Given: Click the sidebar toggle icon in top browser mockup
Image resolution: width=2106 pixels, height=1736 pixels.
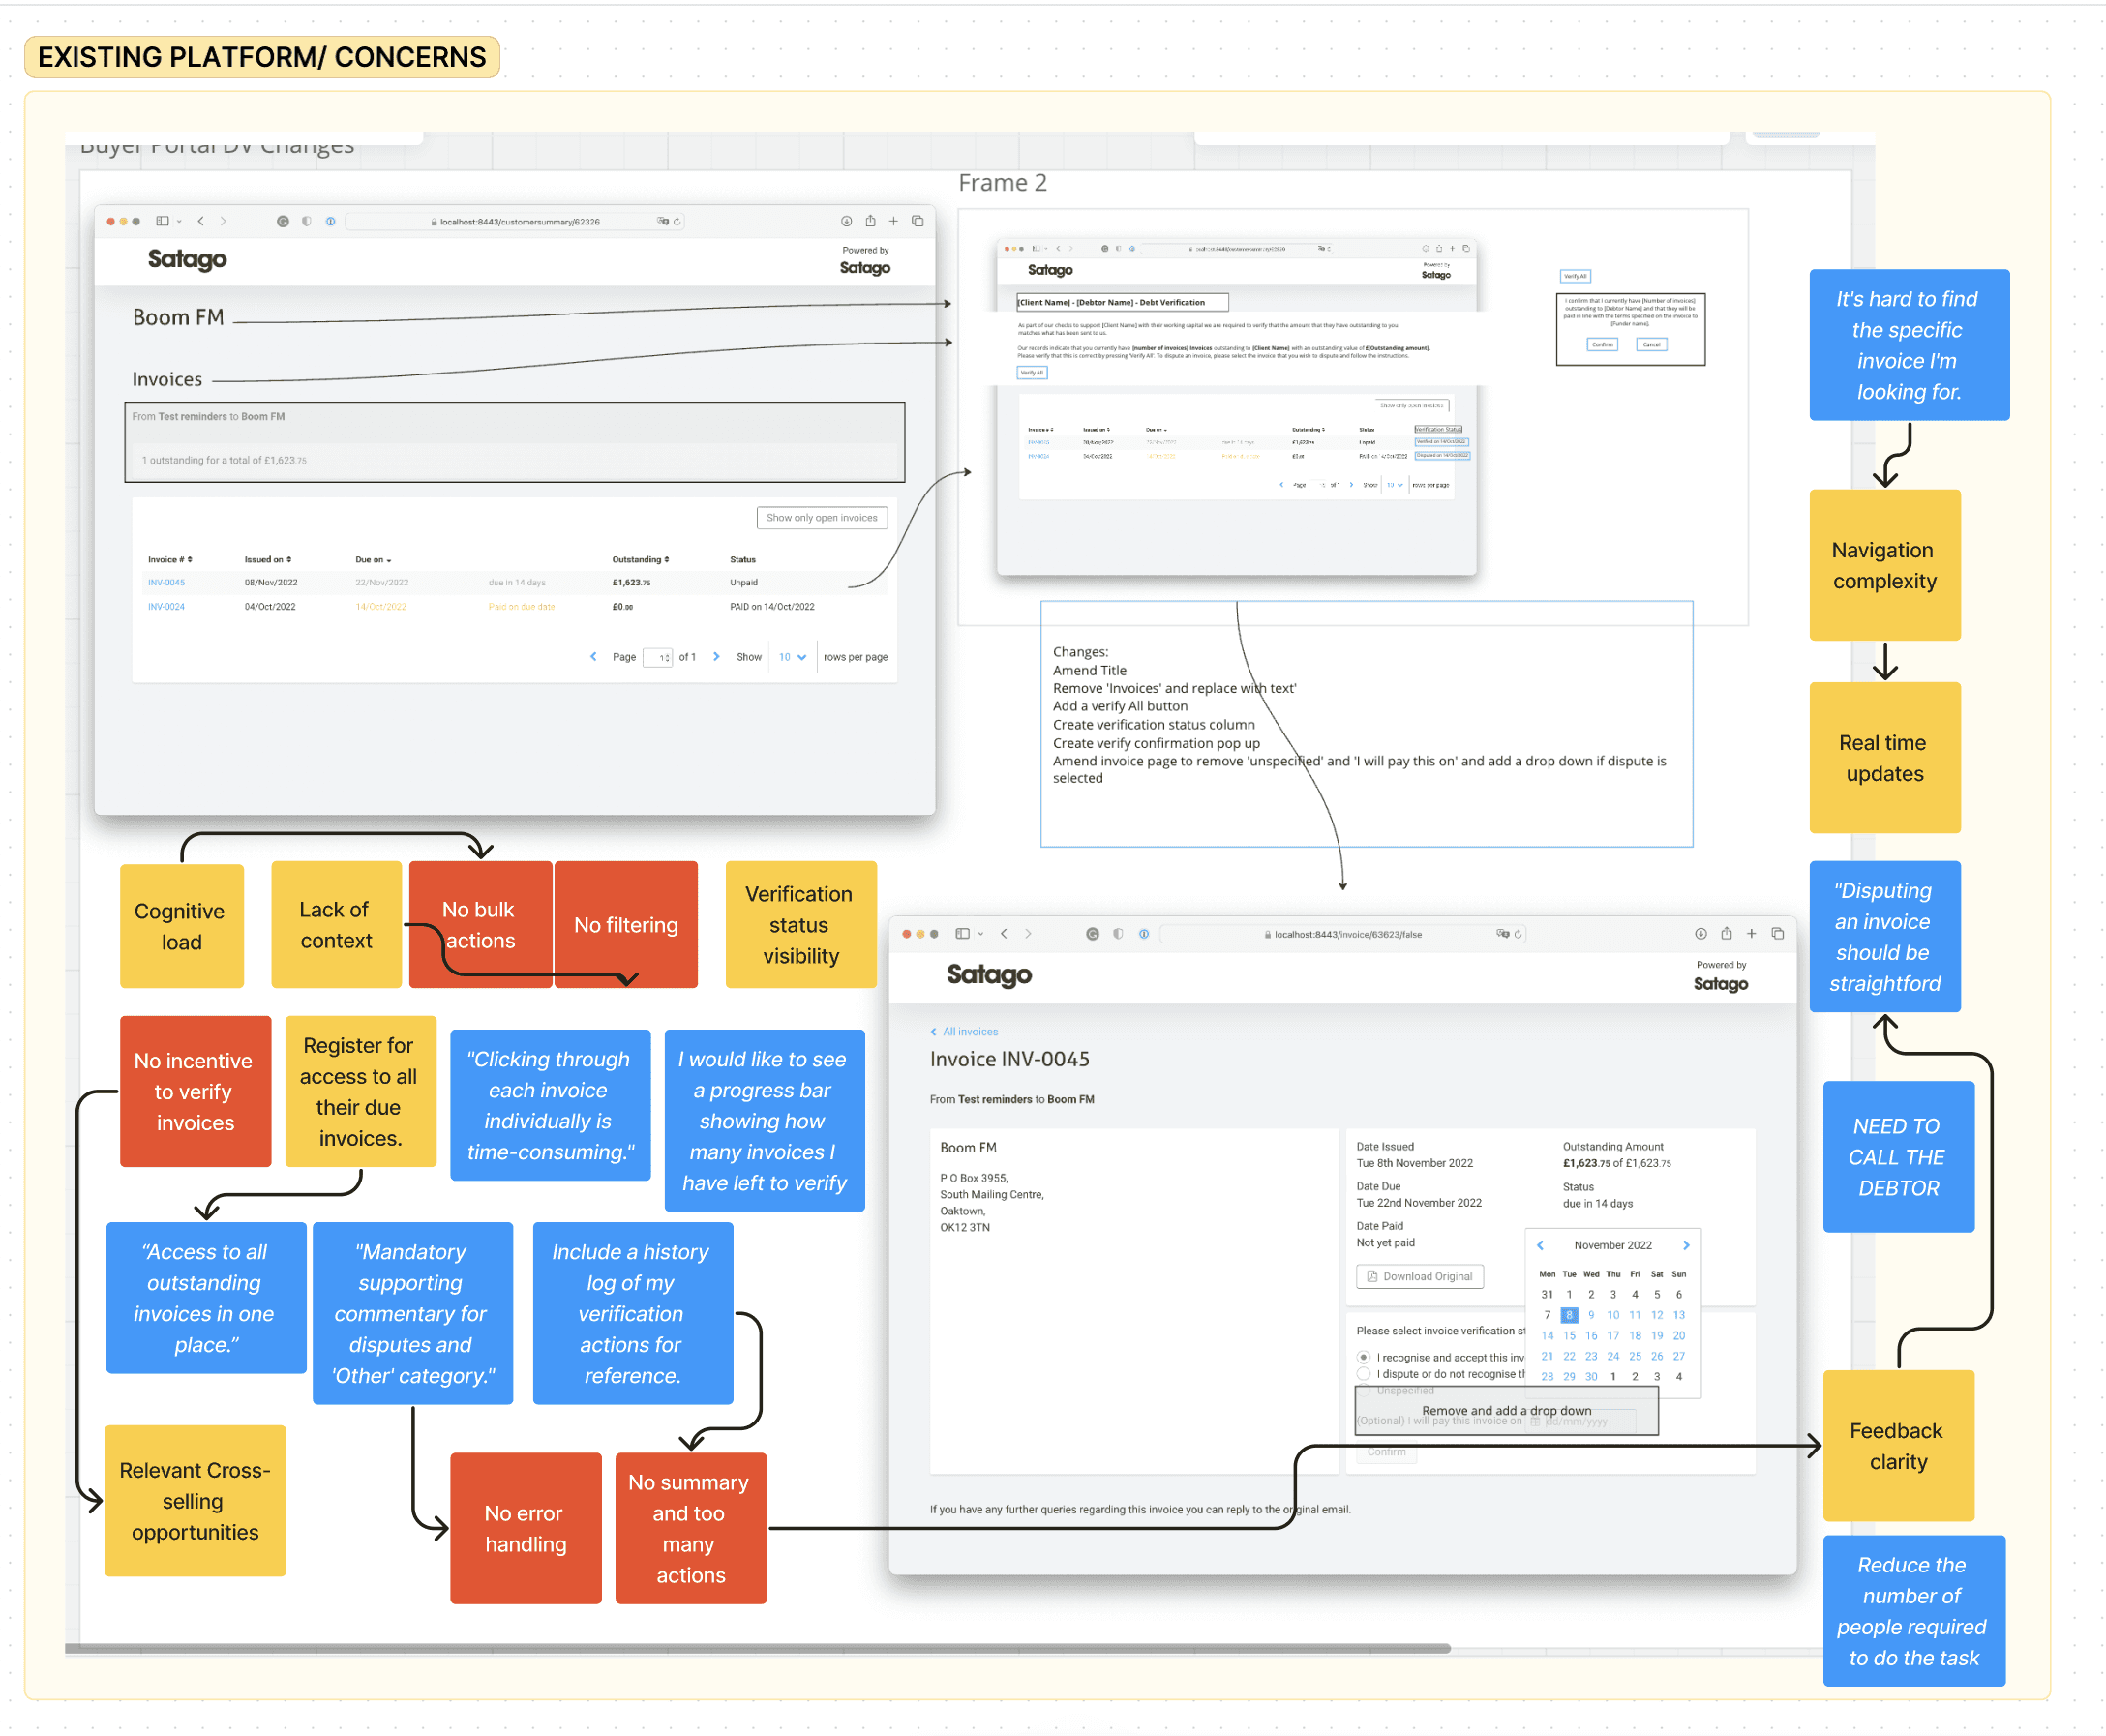Looking at the screenshot, I should tap(162, 221).
